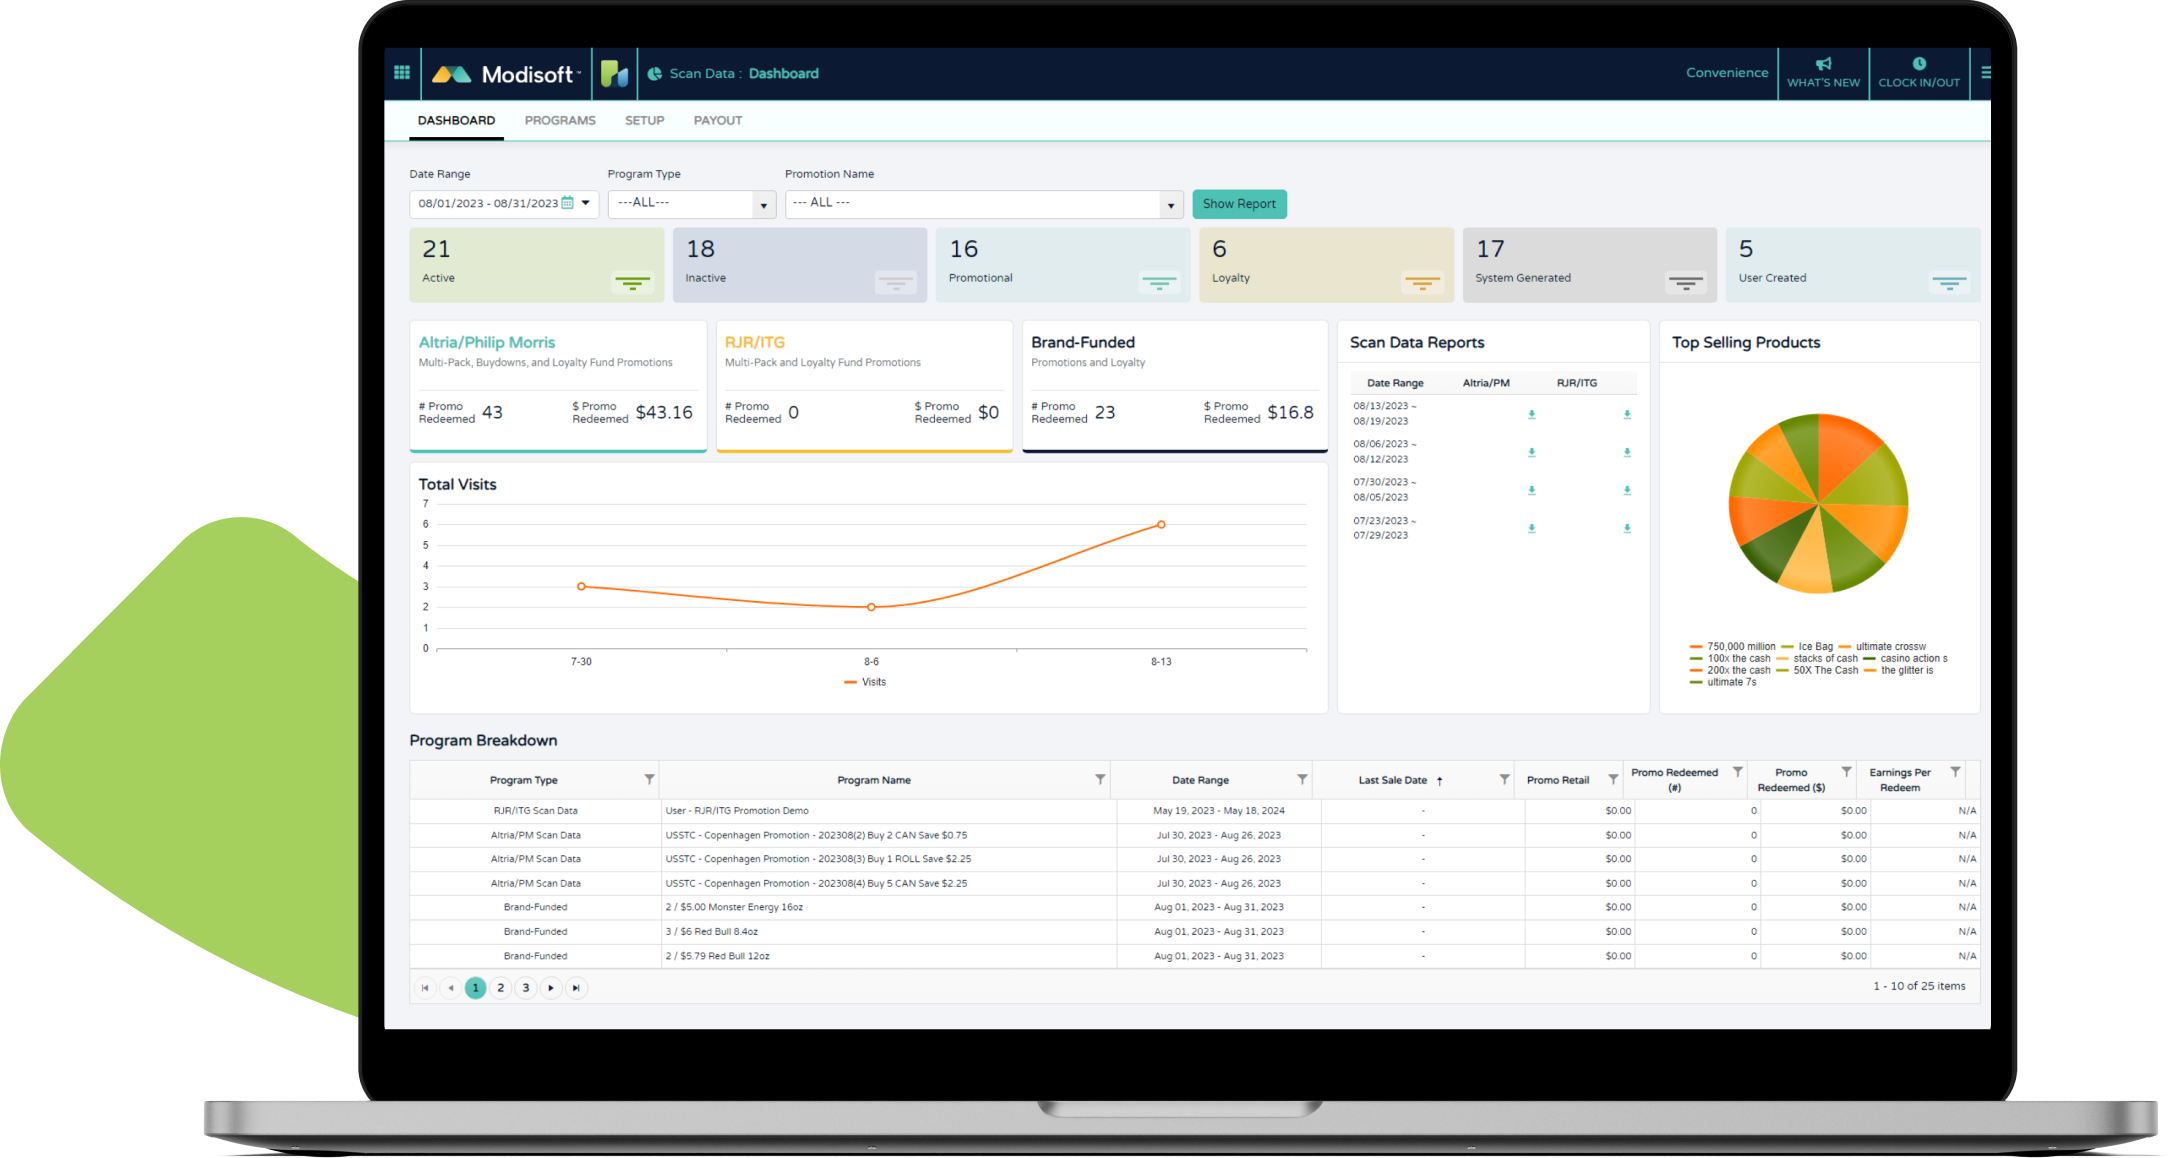Image resolution: width=2175 pixels, height=1158 pixels.
Task: Toggle the Inactive programs filter card
Action: pos(895,283)
